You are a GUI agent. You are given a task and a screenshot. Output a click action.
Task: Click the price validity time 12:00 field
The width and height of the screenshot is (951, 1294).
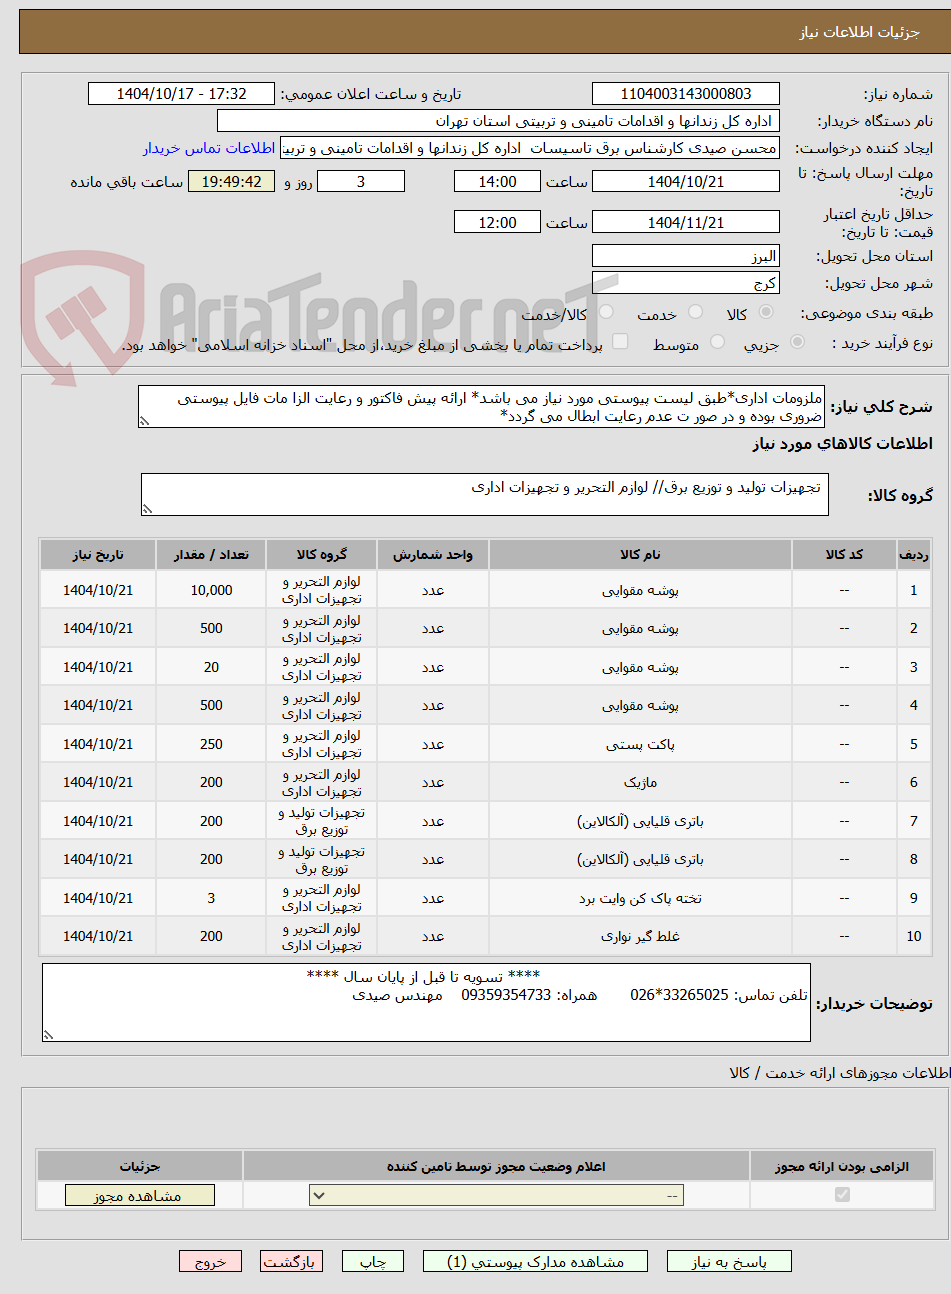click(x=497, y=222)
